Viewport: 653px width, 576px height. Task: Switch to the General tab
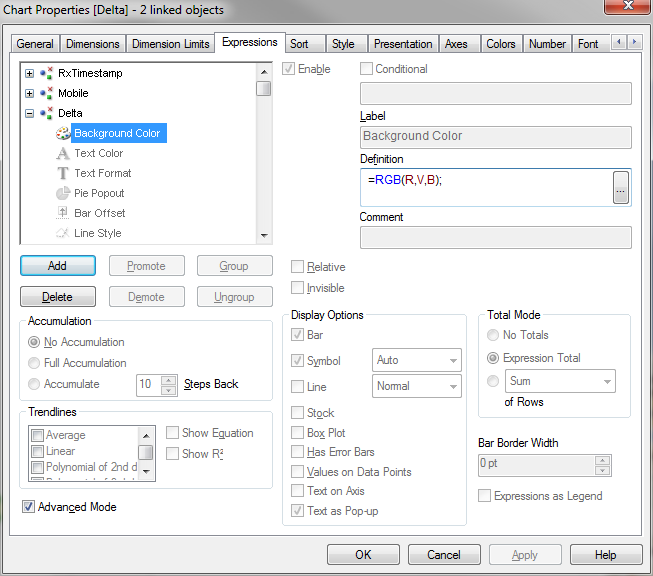[x=35, y=44]
